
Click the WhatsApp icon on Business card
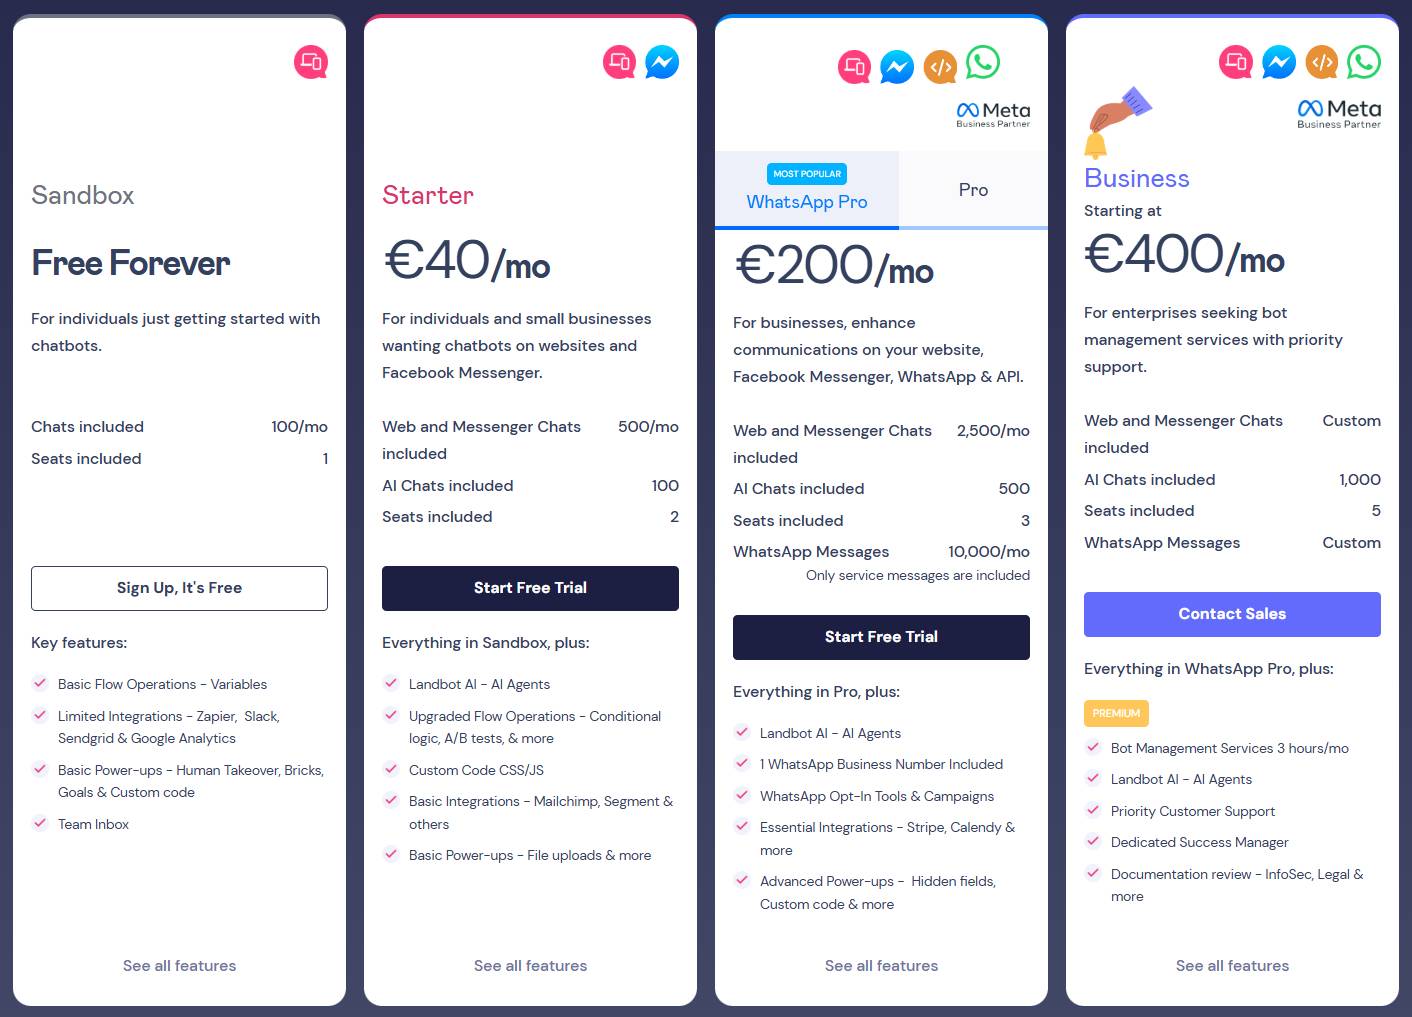click(1364, 62)
